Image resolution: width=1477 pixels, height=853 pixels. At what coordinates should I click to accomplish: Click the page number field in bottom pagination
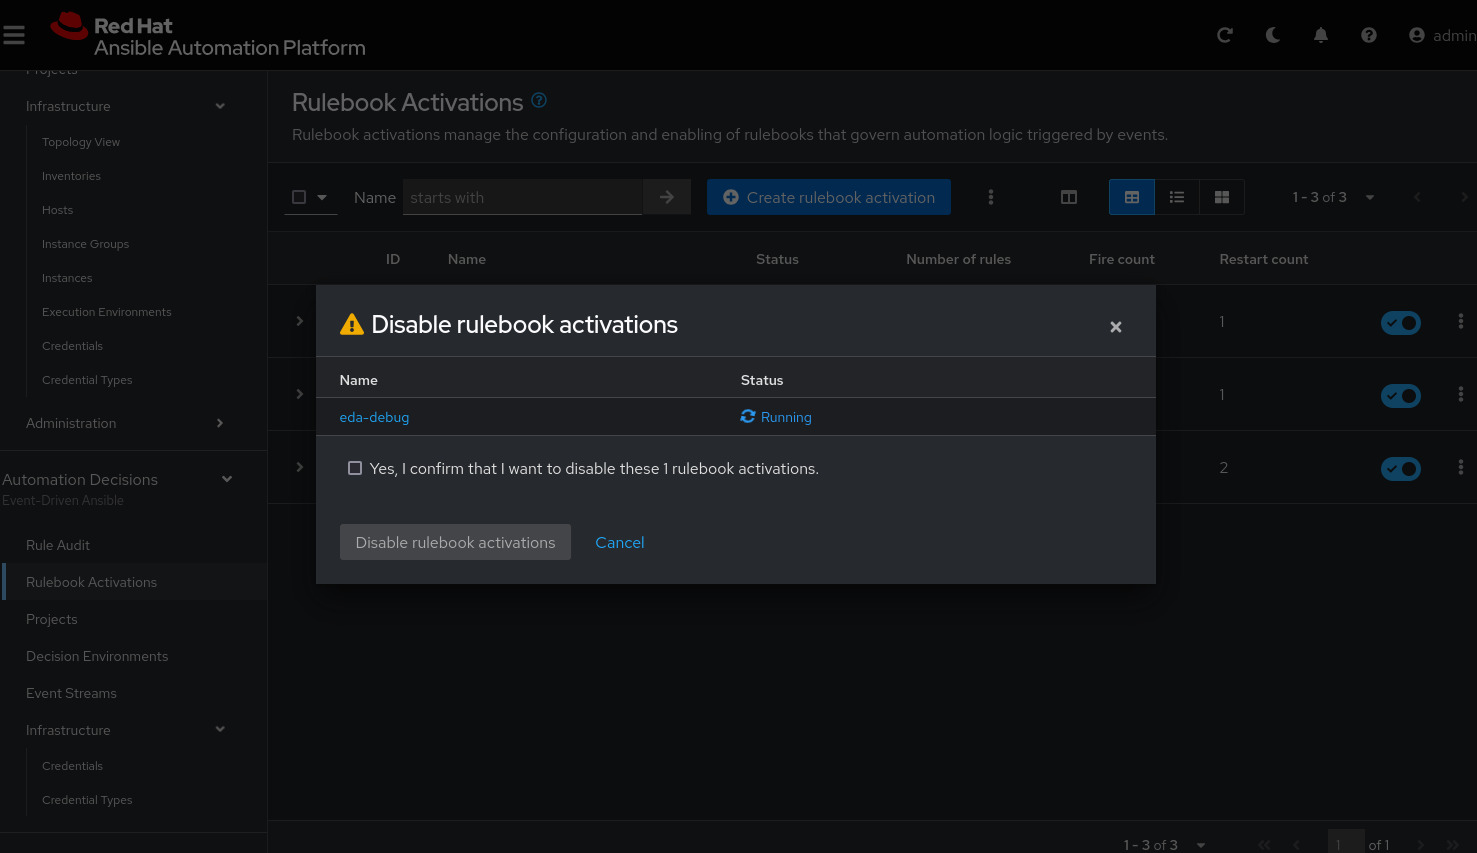1346,843
